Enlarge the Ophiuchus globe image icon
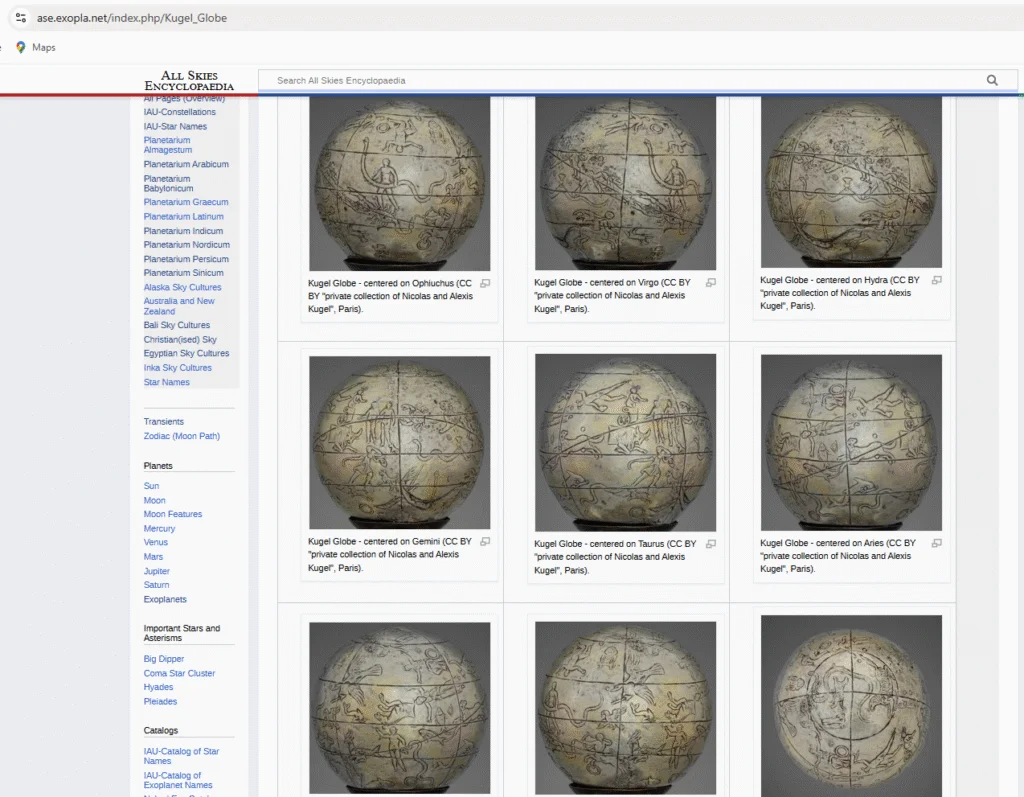 (485, 284)
